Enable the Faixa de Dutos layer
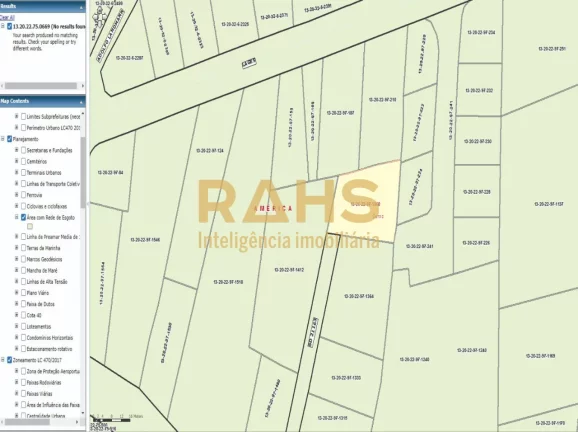Image resolution: width=578 pixels, height=432 pixels. pos(24,304)
